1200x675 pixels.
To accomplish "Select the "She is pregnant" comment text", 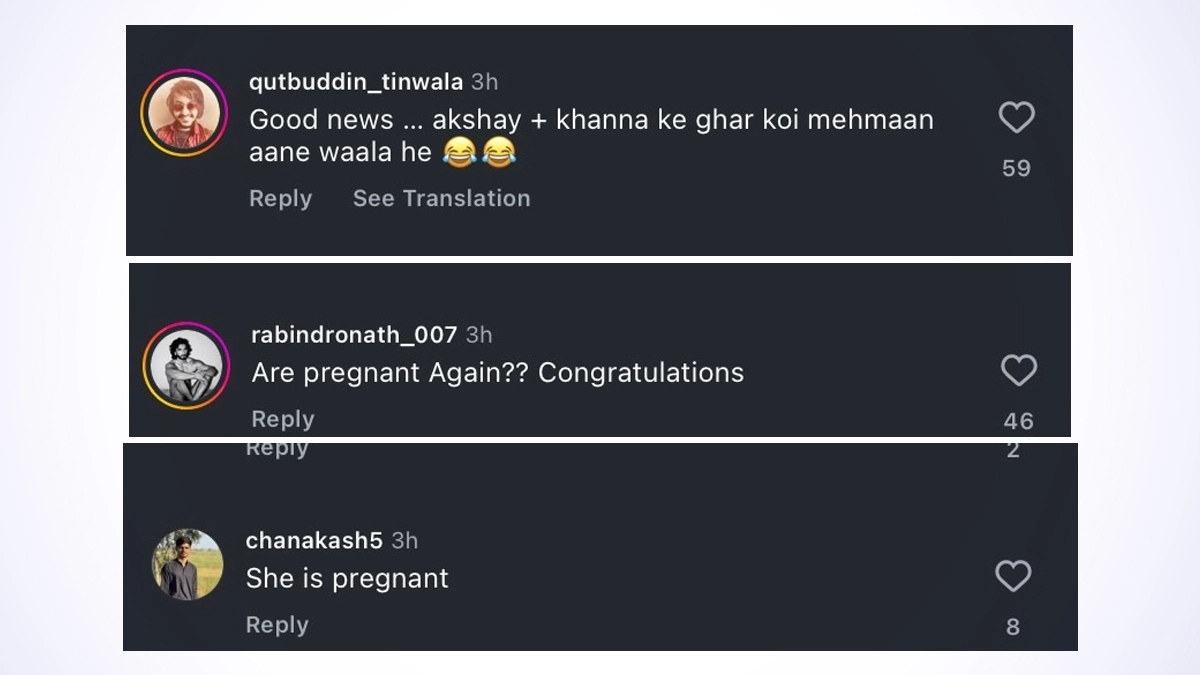I will tap(347, 579).
